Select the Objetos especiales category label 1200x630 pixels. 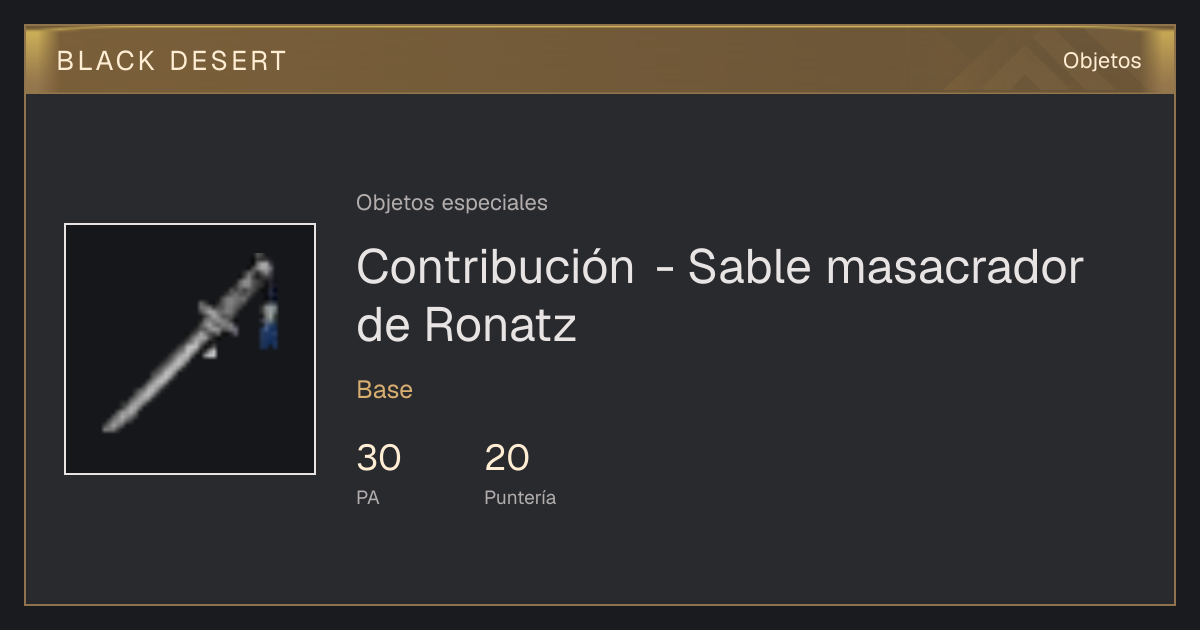click(452, 203)
